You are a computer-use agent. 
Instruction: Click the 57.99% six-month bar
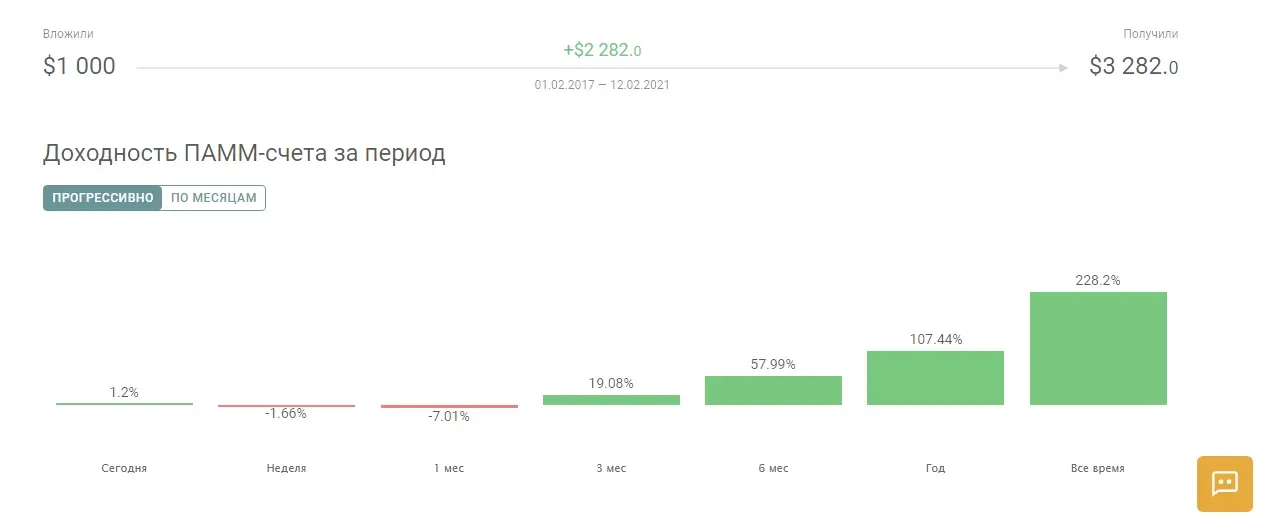[x=773, y=390]
